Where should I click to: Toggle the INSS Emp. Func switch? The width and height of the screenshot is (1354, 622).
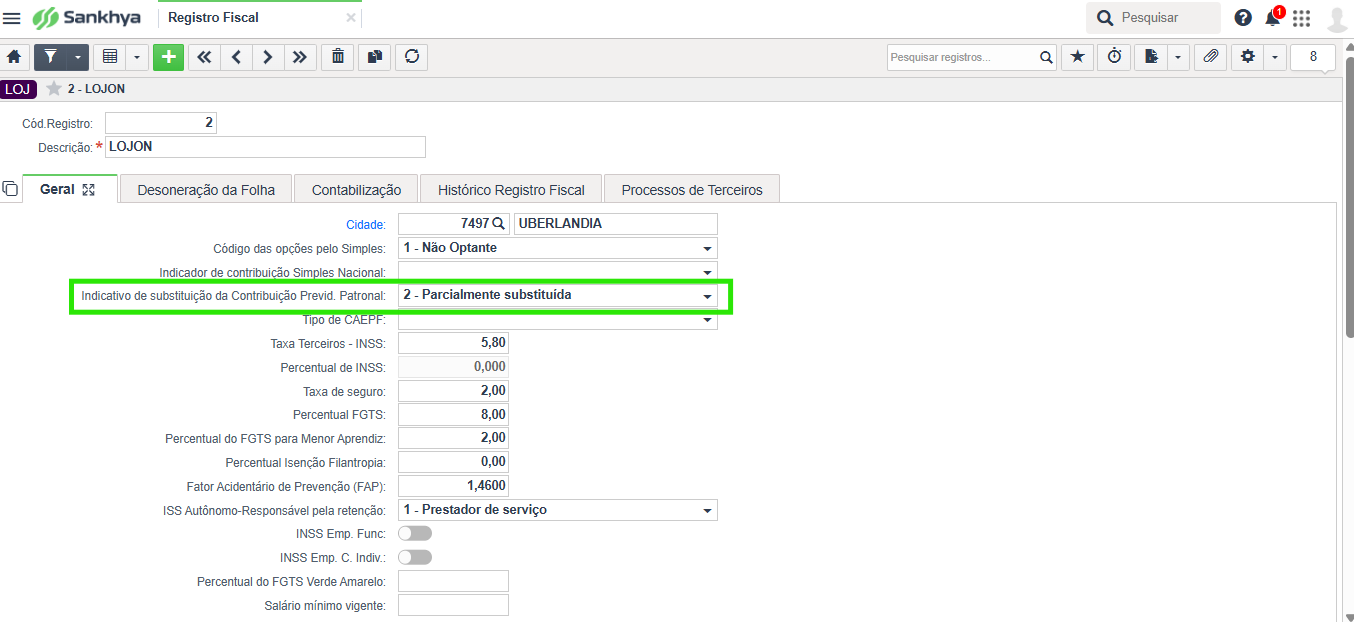415,534
